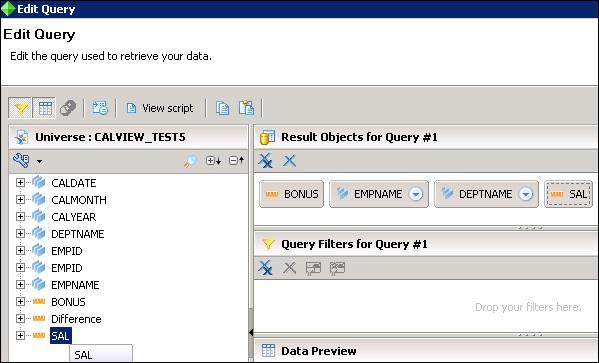This screenshot has height=363, width=599.
Task: Click the BONUS measure ruler icon in tree
Action: (x=39, y=301)
